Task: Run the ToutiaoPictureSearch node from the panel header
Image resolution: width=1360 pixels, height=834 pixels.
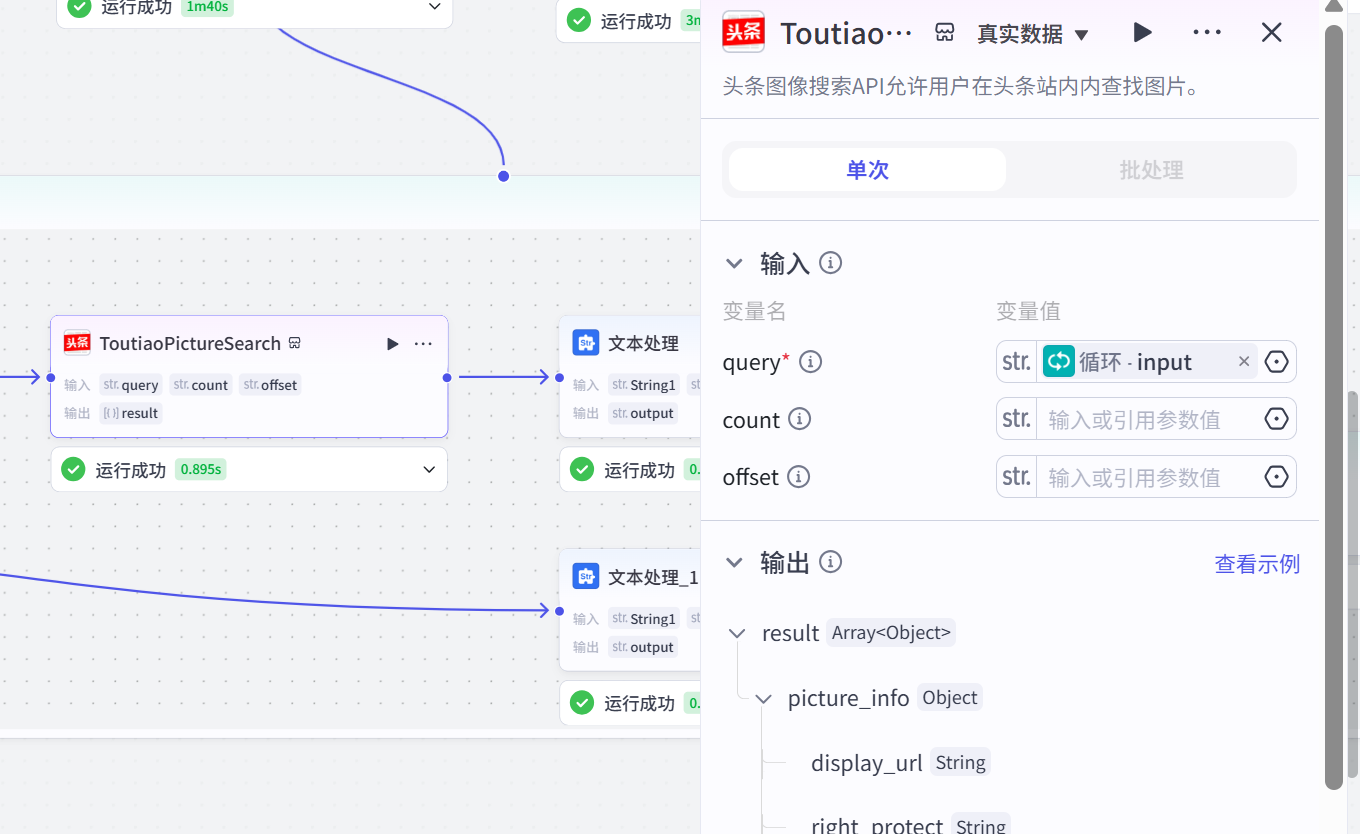Action: pyautogui.click(x=1142, y=33)
